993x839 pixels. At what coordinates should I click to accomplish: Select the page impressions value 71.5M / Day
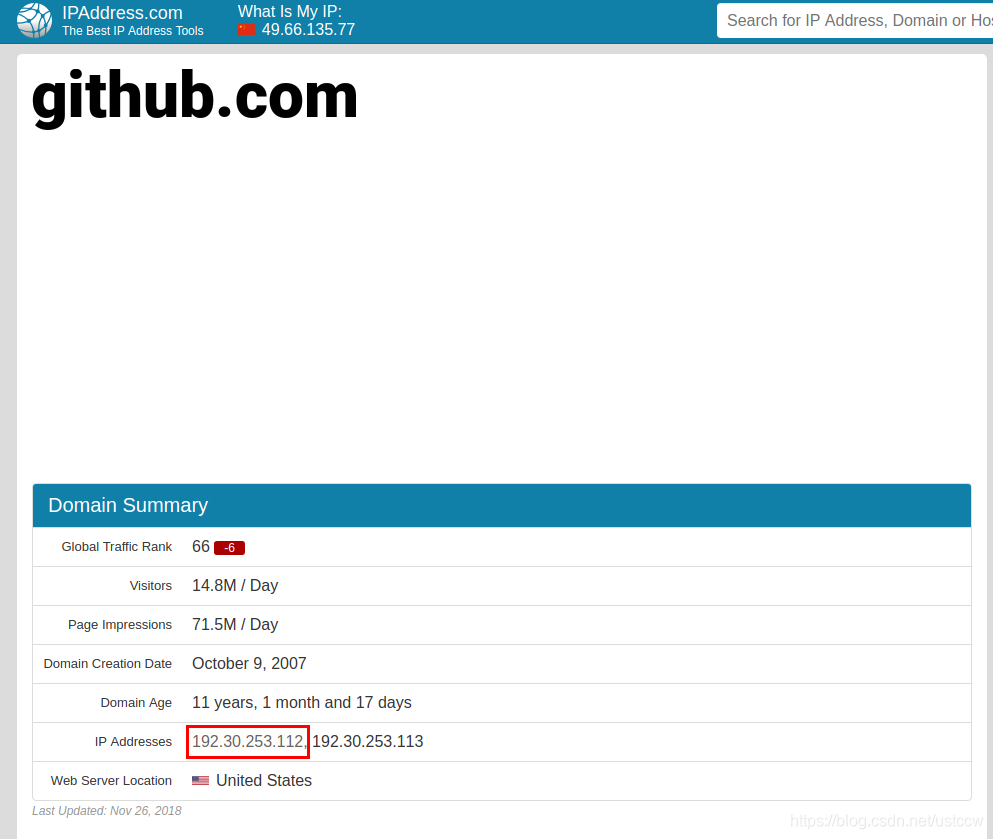click(x=235, y=625)
